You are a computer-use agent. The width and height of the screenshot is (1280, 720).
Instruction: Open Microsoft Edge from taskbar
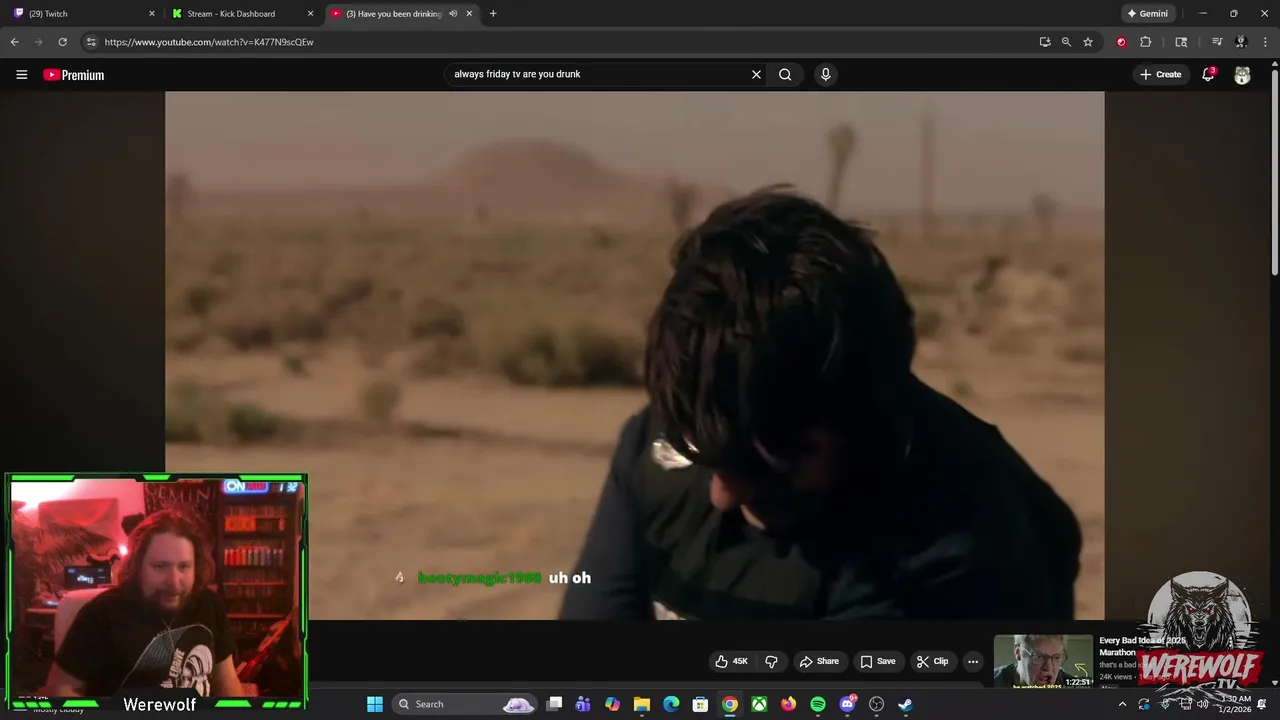(x=671, y=704)
